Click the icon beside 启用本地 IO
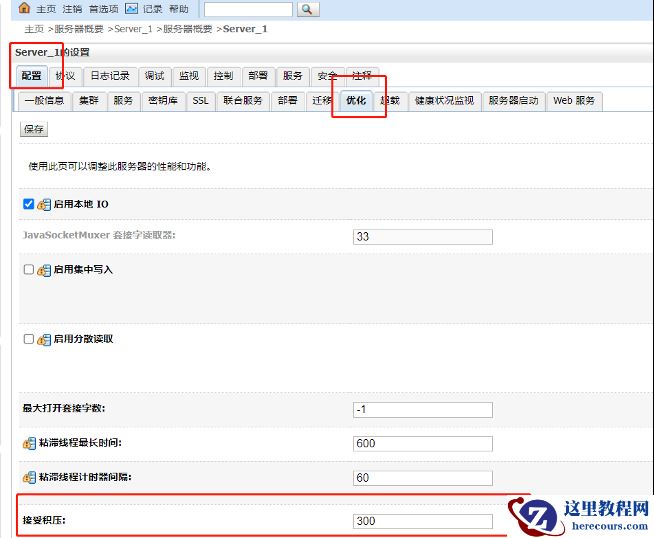This screenshot has width=654, height=538. 44,204
